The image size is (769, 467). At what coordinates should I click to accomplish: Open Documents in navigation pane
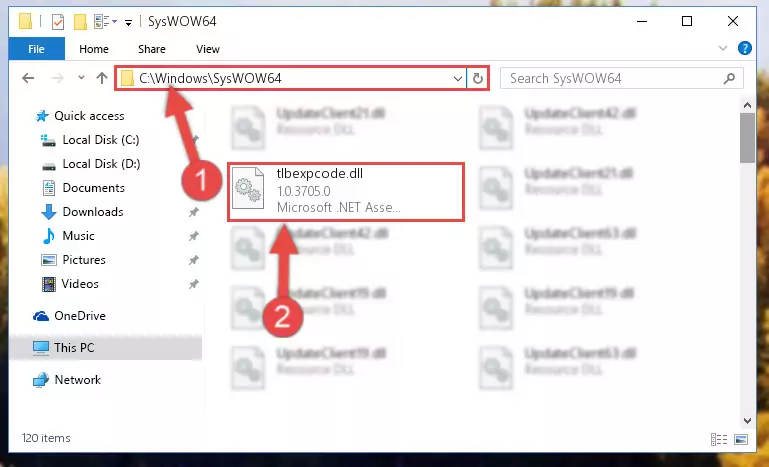pyautogui.click(x=93, y=188)
